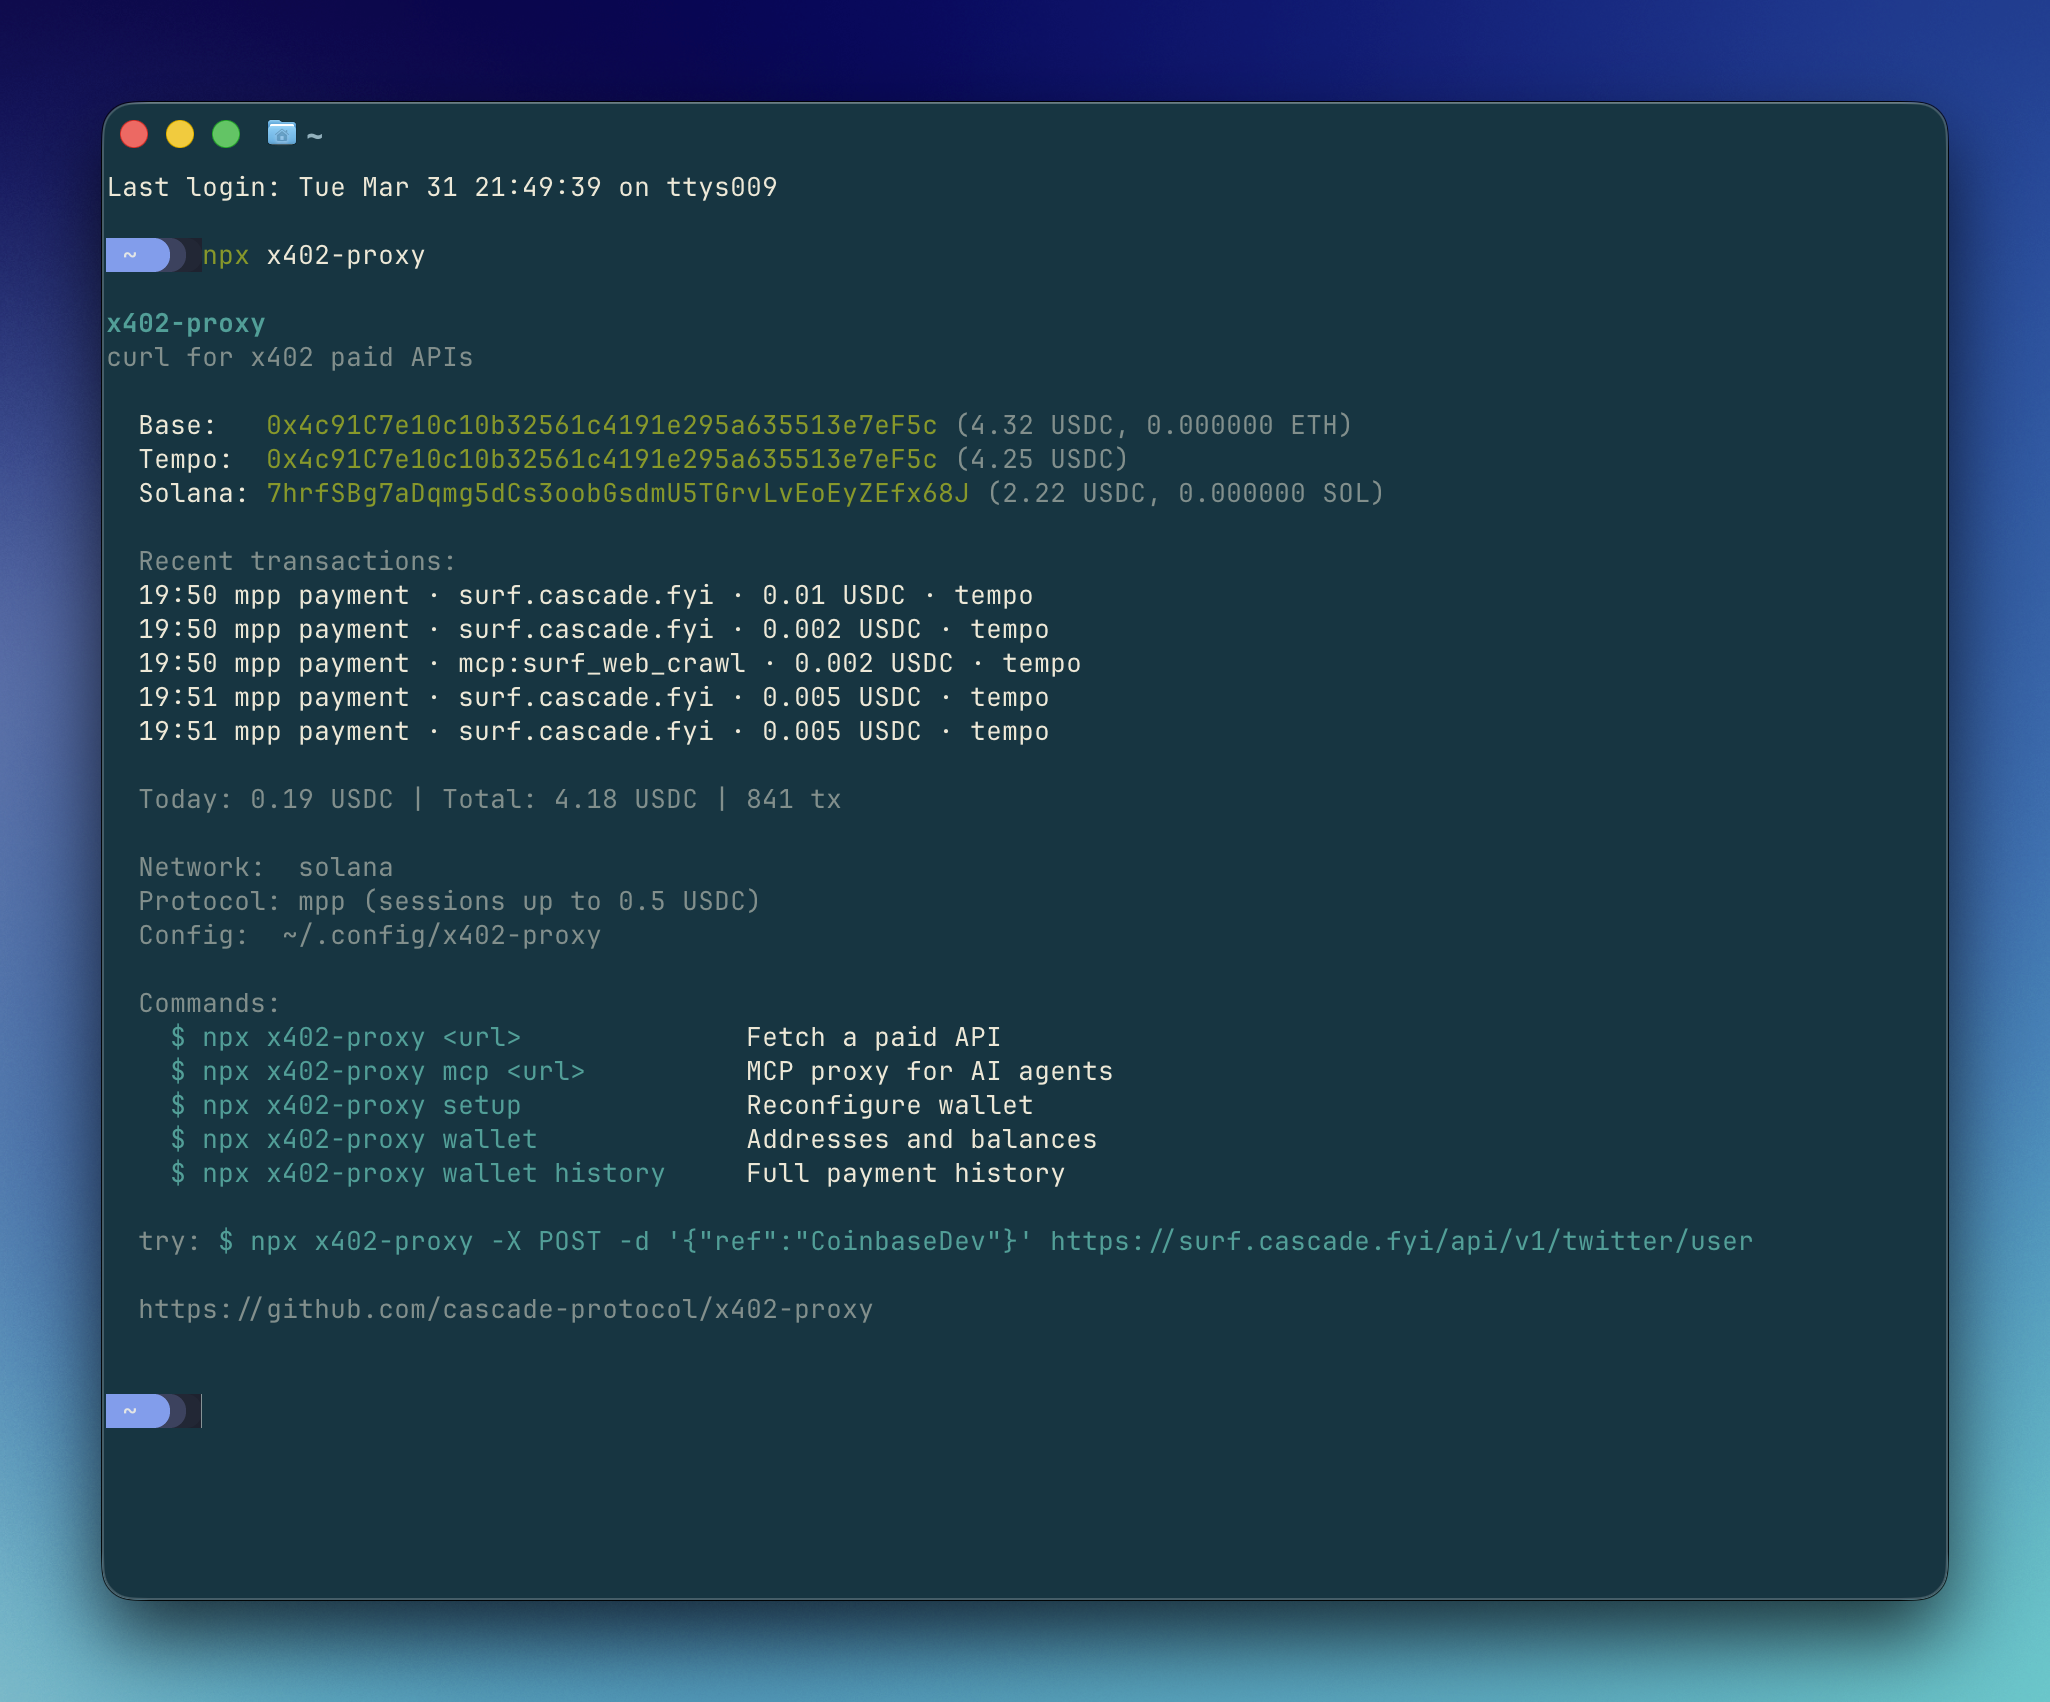Click the 'npx x402-proxy mcp <url>' command
This screenshot has width=2050, height=1702.
click(x=392, y=1071)
